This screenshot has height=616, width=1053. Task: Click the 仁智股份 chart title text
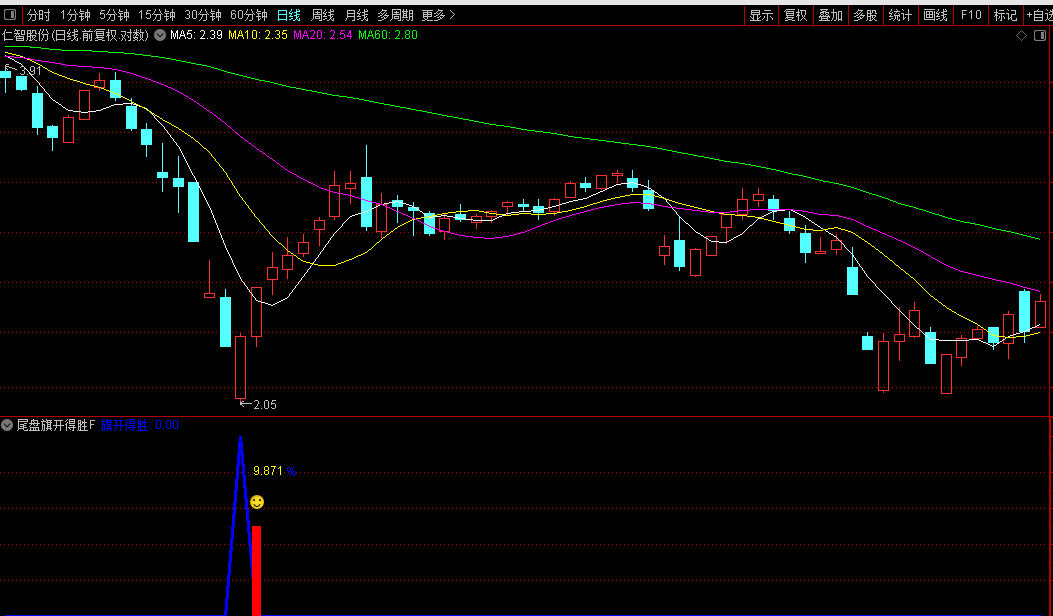76,36
